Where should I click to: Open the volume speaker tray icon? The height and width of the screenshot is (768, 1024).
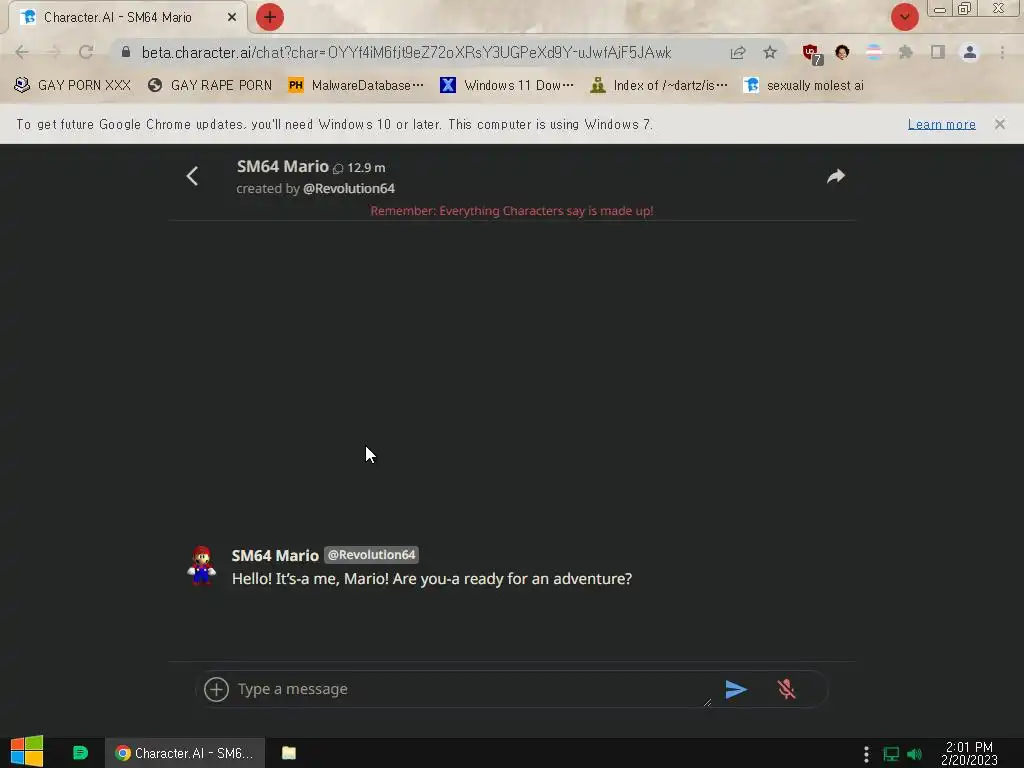tap(914, 754)
